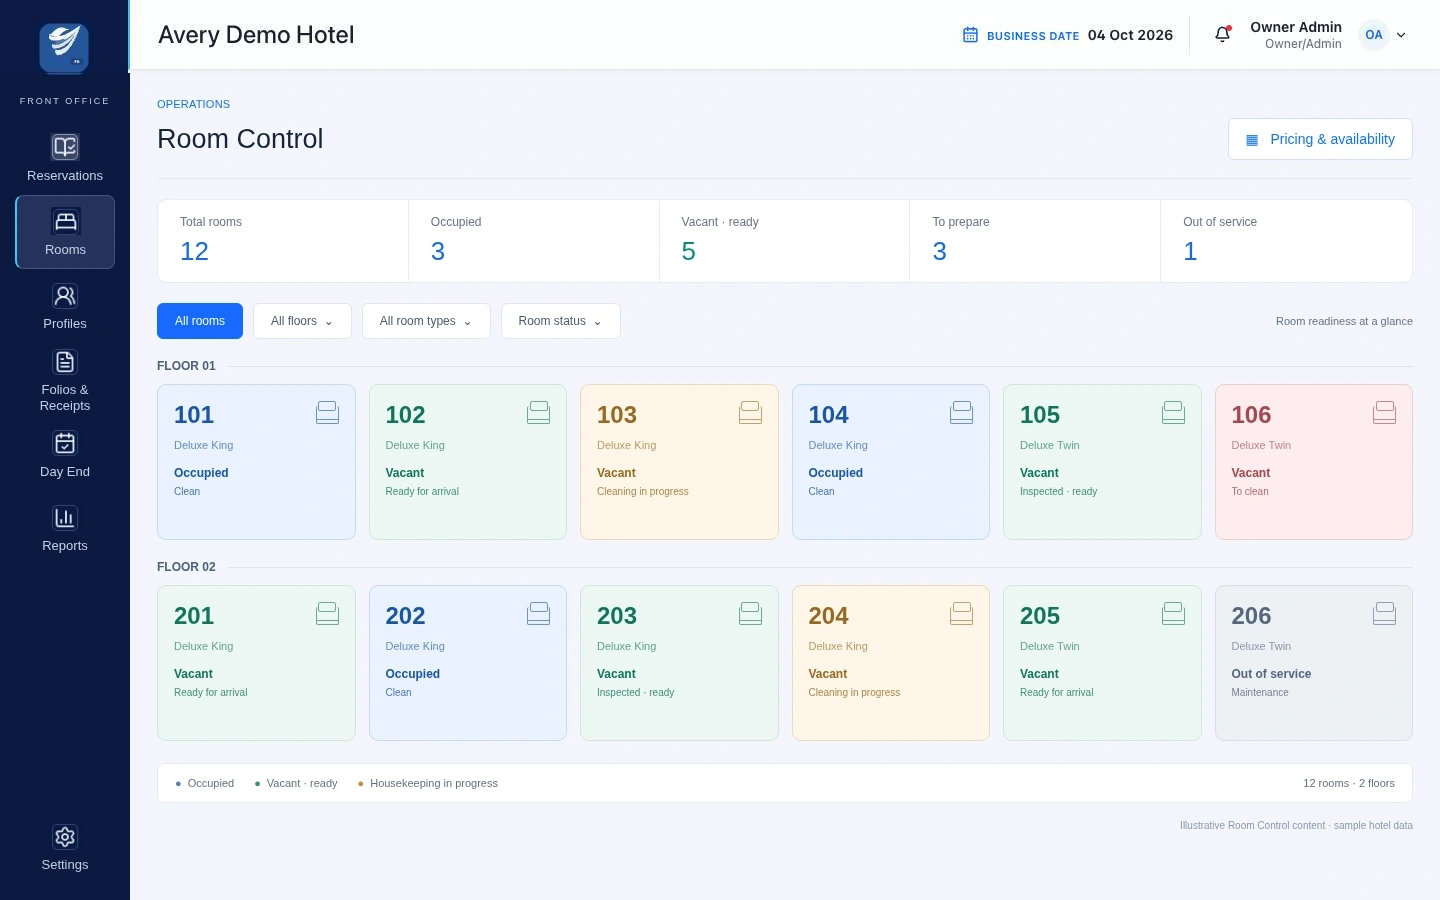Open Folios & Receipts section
The height and width of the screenshot is (900, 1440).
[65, 380]
